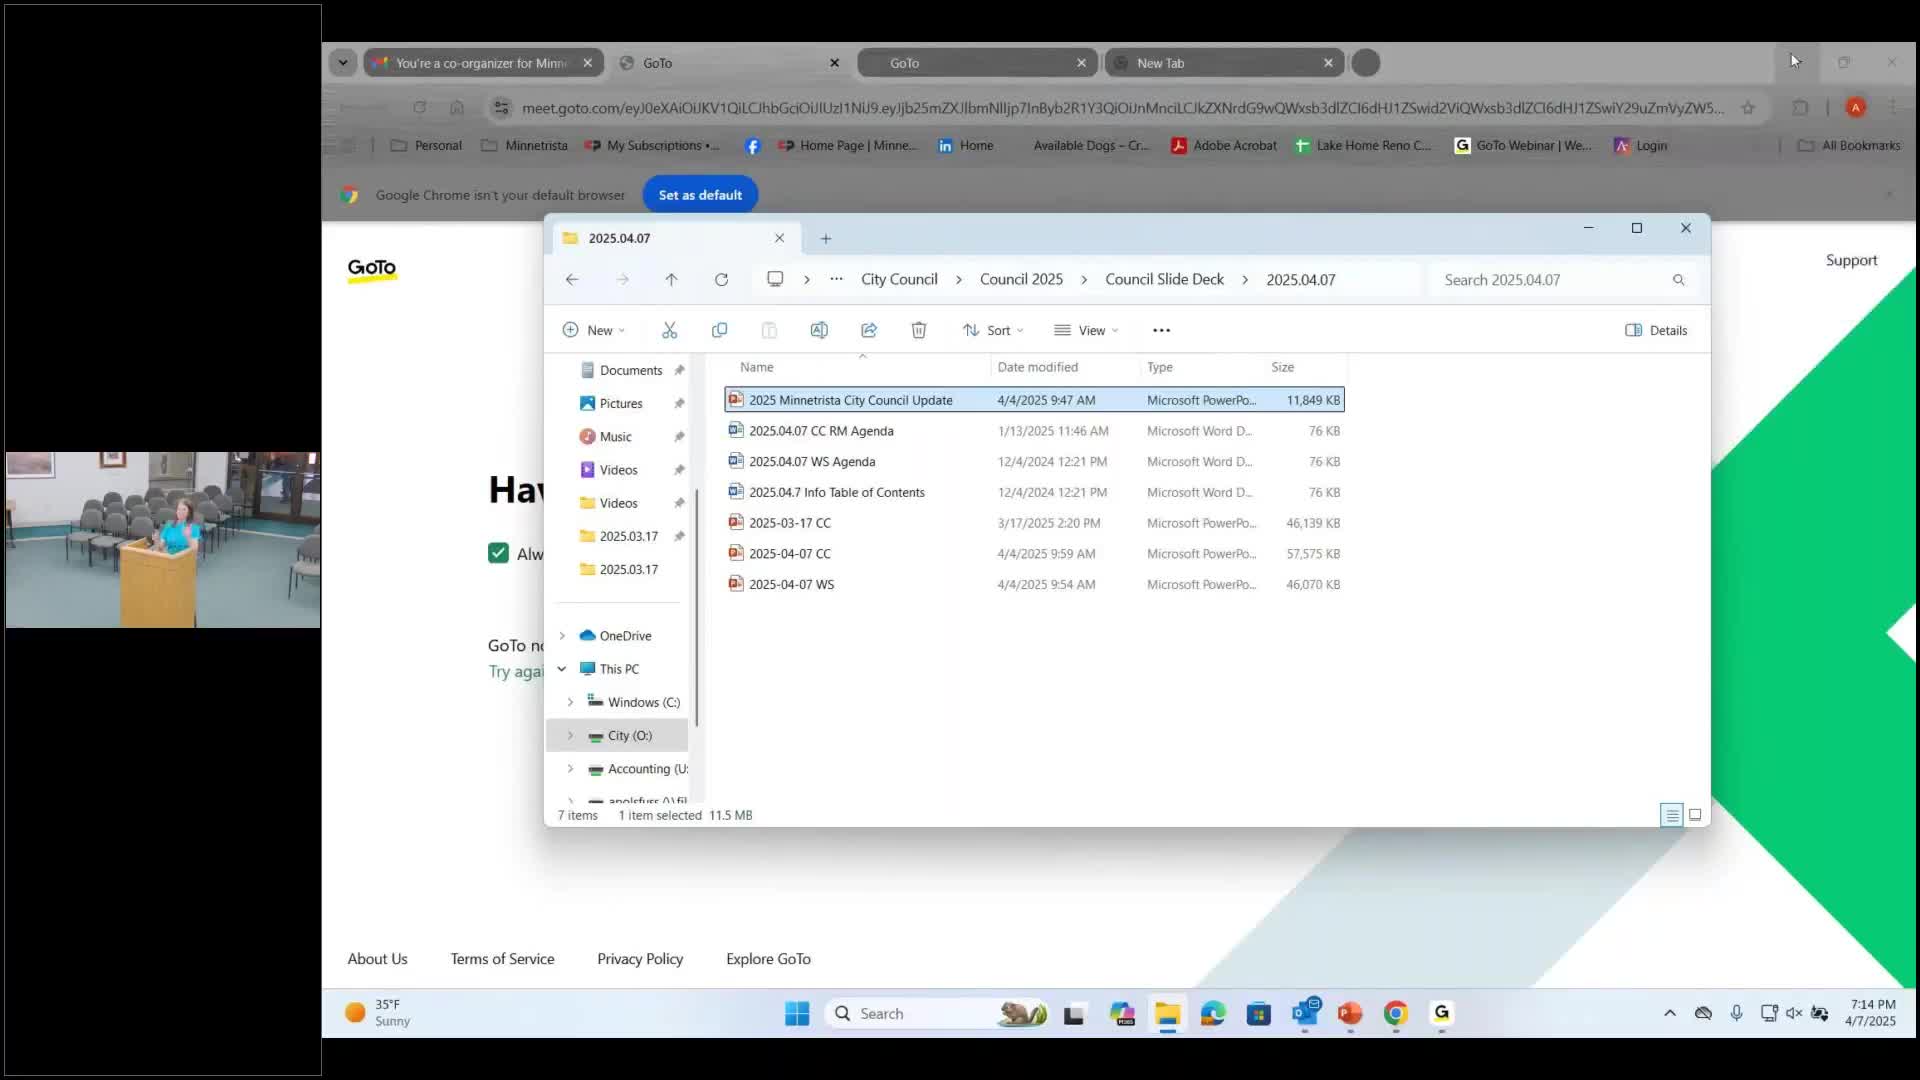This screenshot has height=1080, width=1920.
Task: Toggle the checked green checkbox on GoTo page
Action: pos(498,553)
